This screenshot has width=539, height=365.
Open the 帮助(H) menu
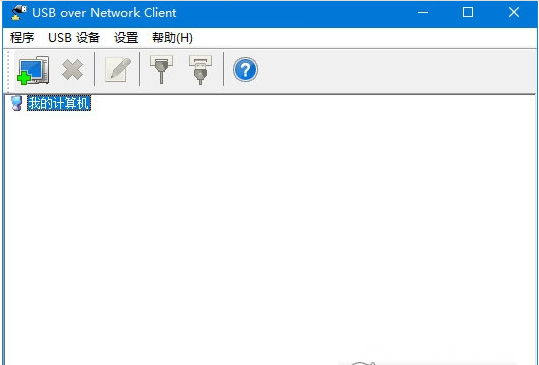(172, 37)
